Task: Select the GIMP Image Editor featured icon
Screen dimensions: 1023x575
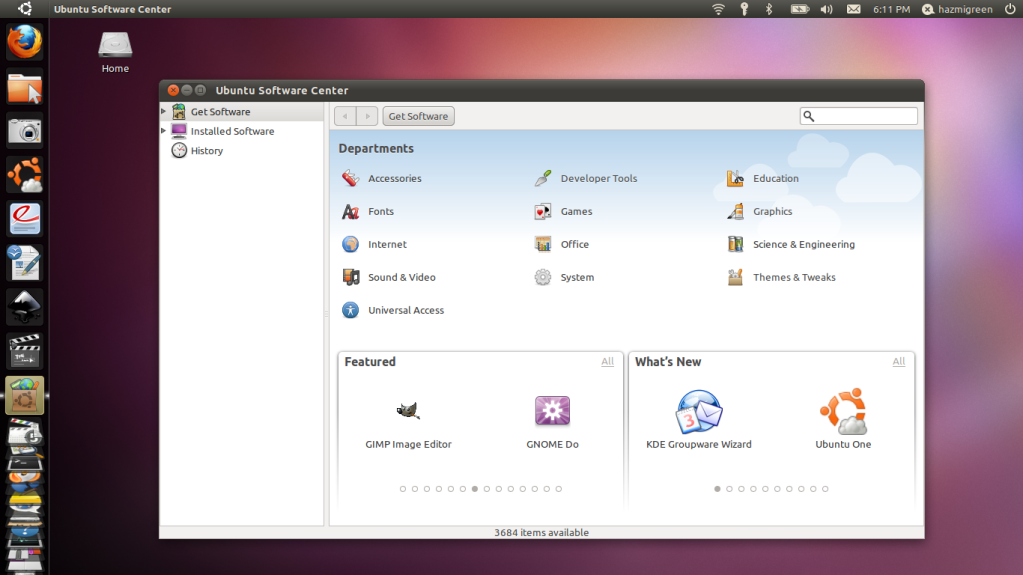Action: point(408,411)
